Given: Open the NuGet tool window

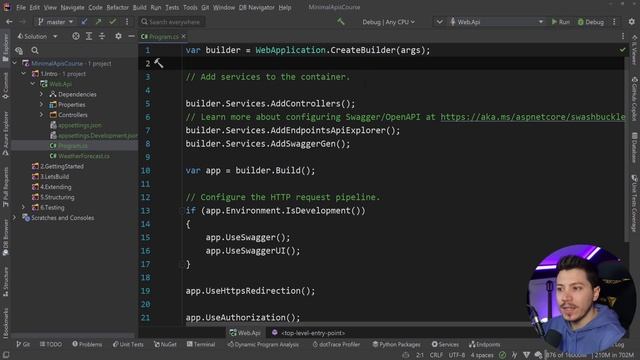Looking at the screenshot, I should 165,344.
